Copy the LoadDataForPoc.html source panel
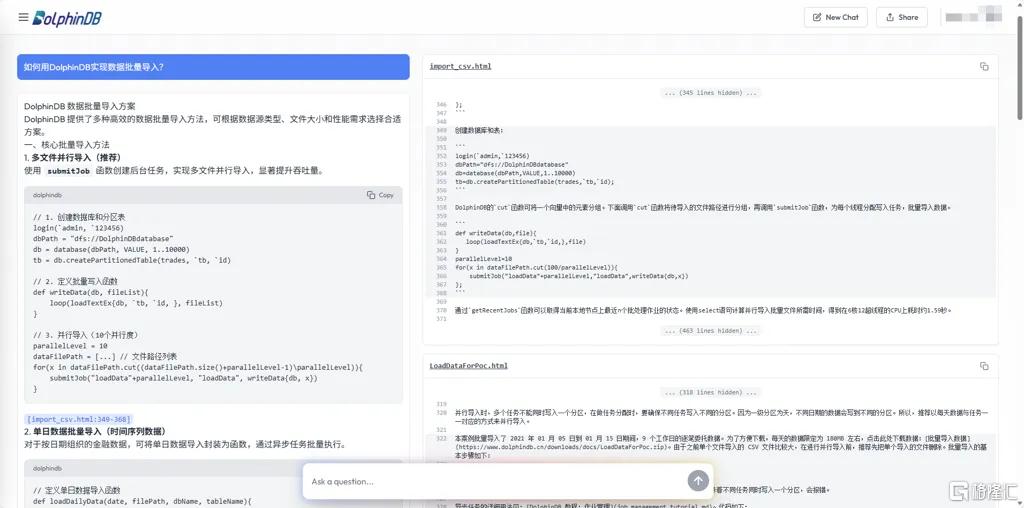Image resolution: width=1024 pixels, height=508 pixels. coord(984,366)
